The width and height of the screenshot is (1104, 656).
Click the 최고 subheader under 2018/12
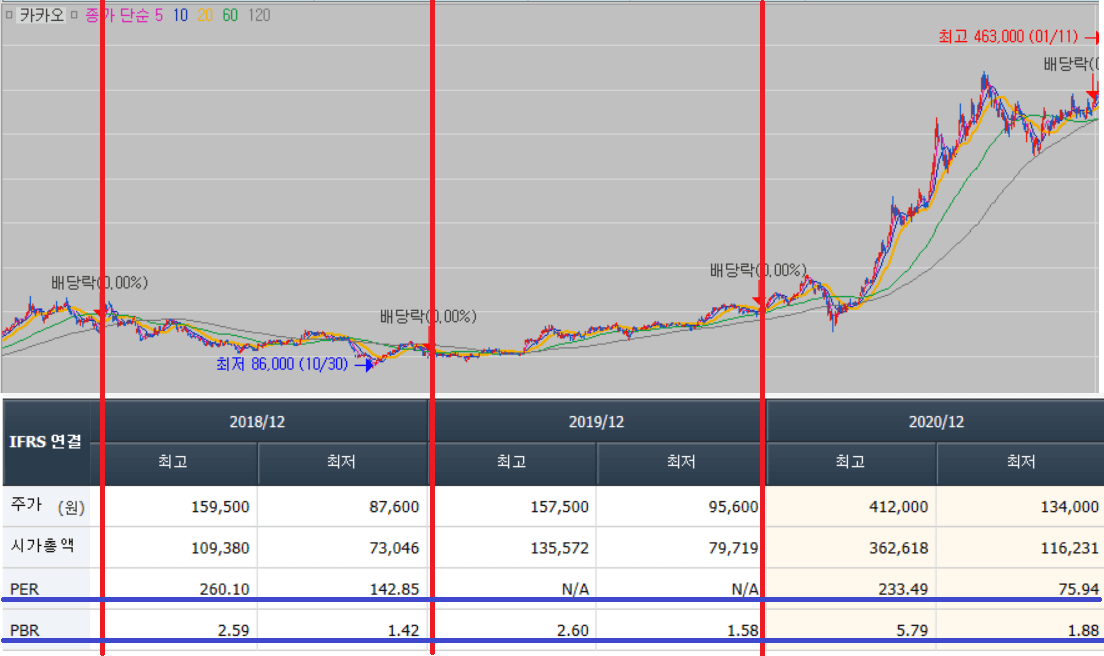tap(173, 462)
